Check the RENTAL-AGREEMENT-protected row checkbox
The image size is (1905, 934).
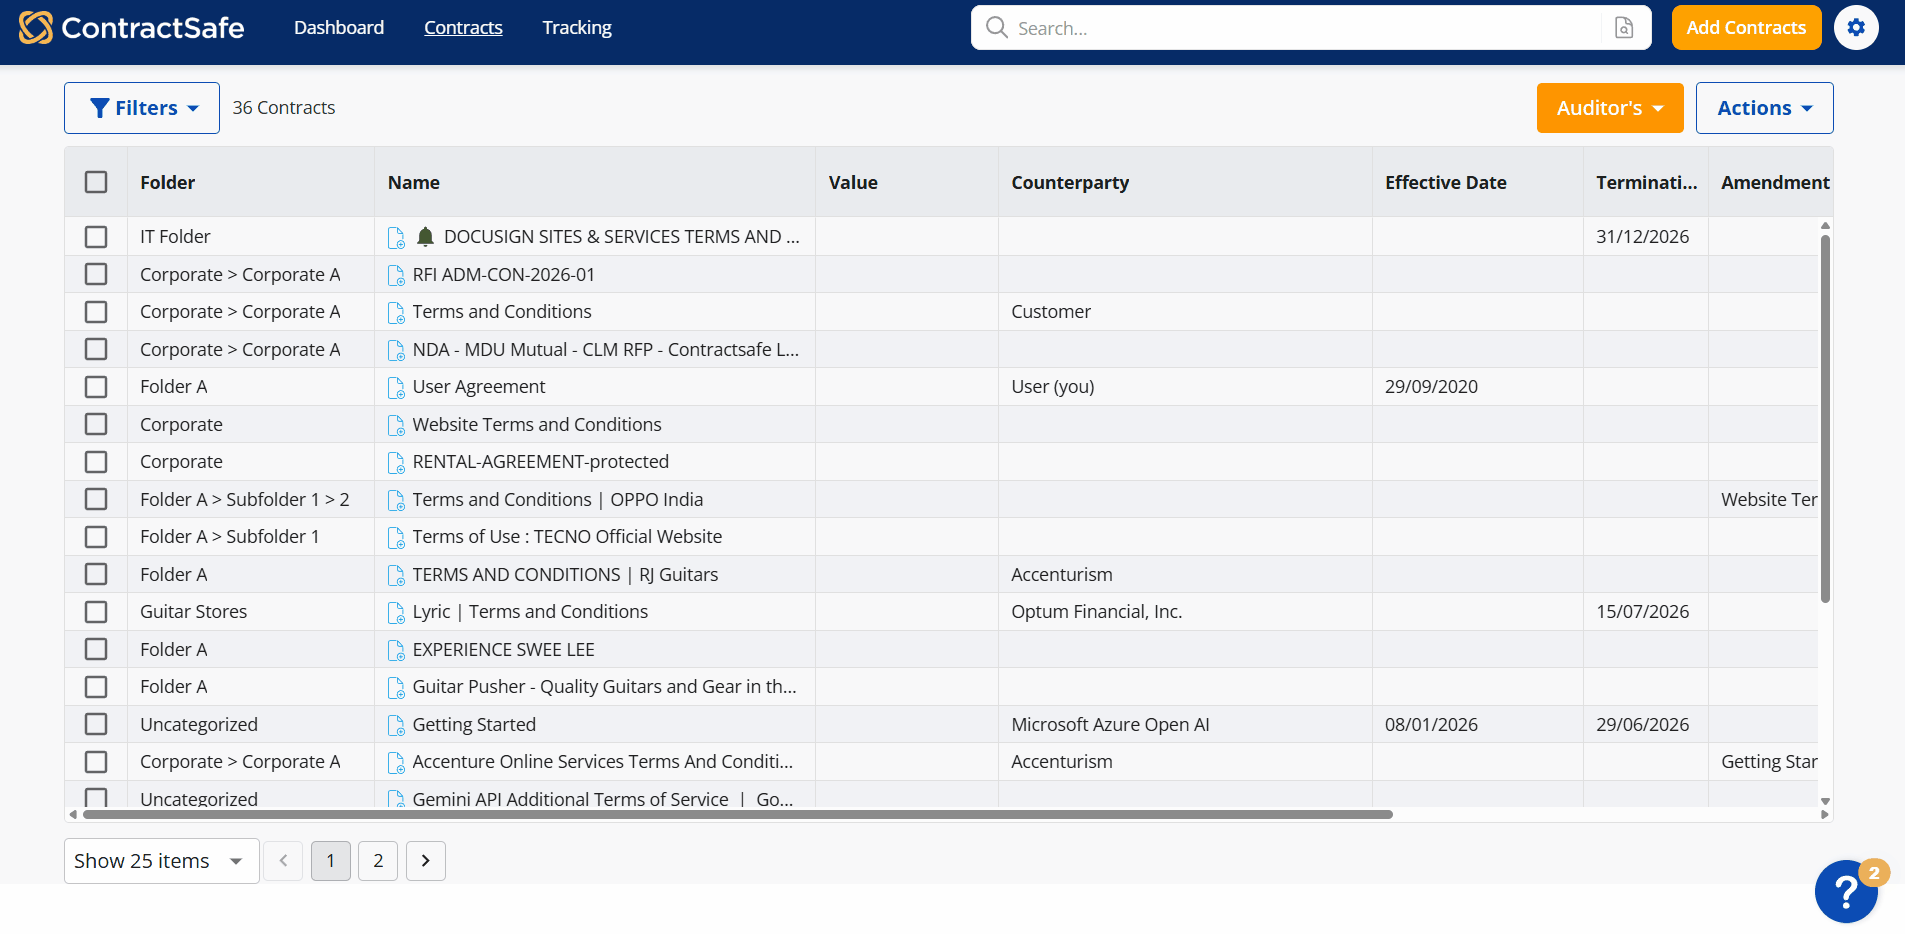96,462
